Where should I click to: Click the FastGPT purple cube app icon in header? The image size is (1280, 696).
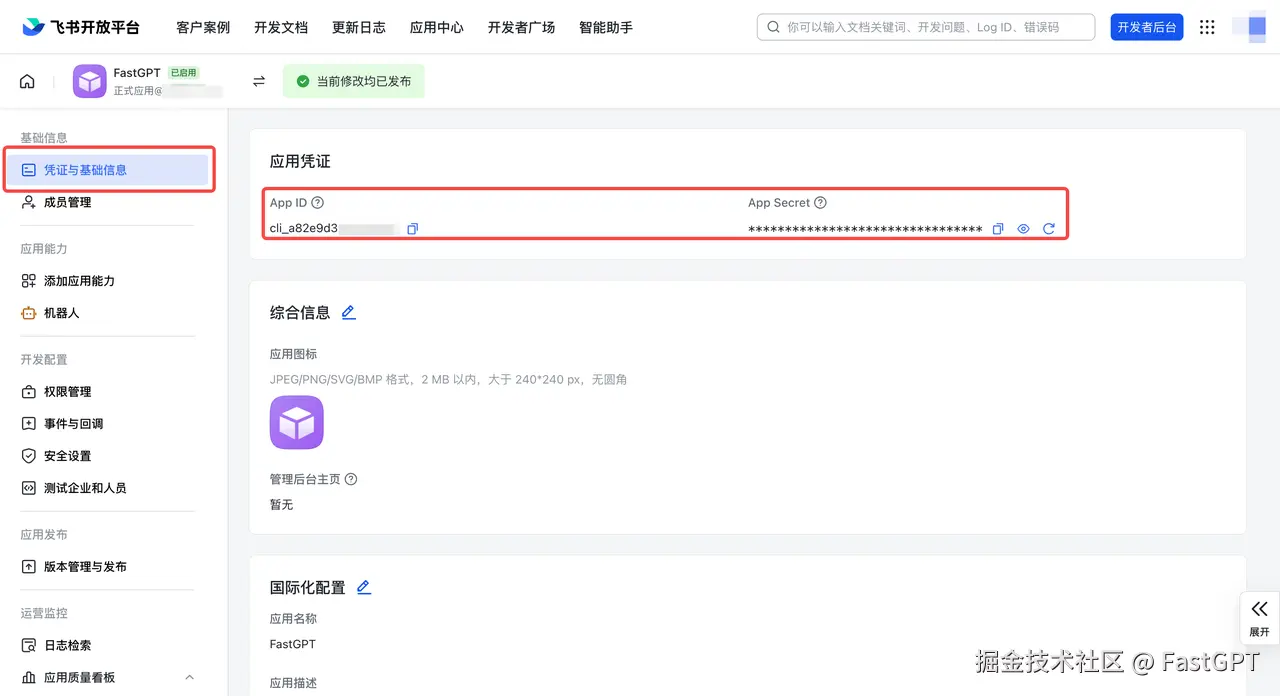click(x=90, y=81)
